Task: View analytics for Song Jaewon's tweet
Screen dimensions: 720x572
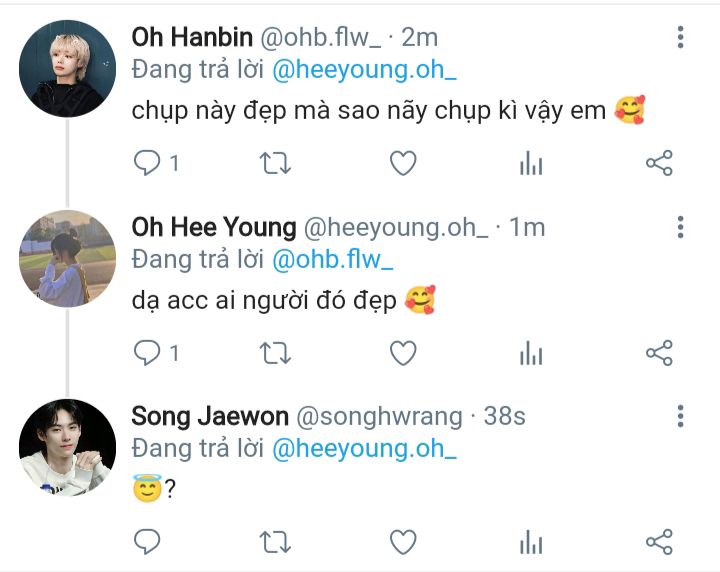Action: point(531,542)
